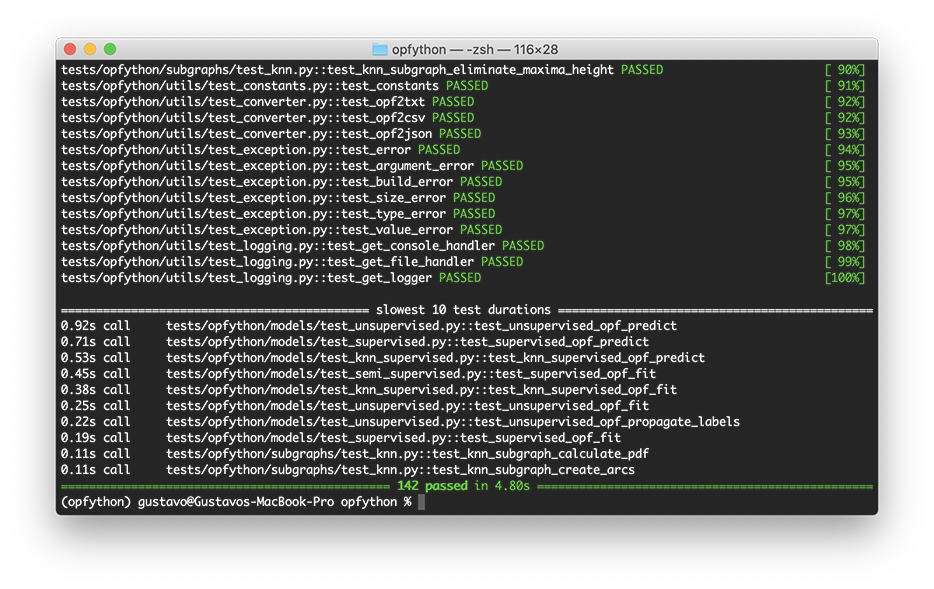This screenshot has height=589, width=934.
Task: Click the 'slowest 10 test durations' header
Action: pos(463,310)
